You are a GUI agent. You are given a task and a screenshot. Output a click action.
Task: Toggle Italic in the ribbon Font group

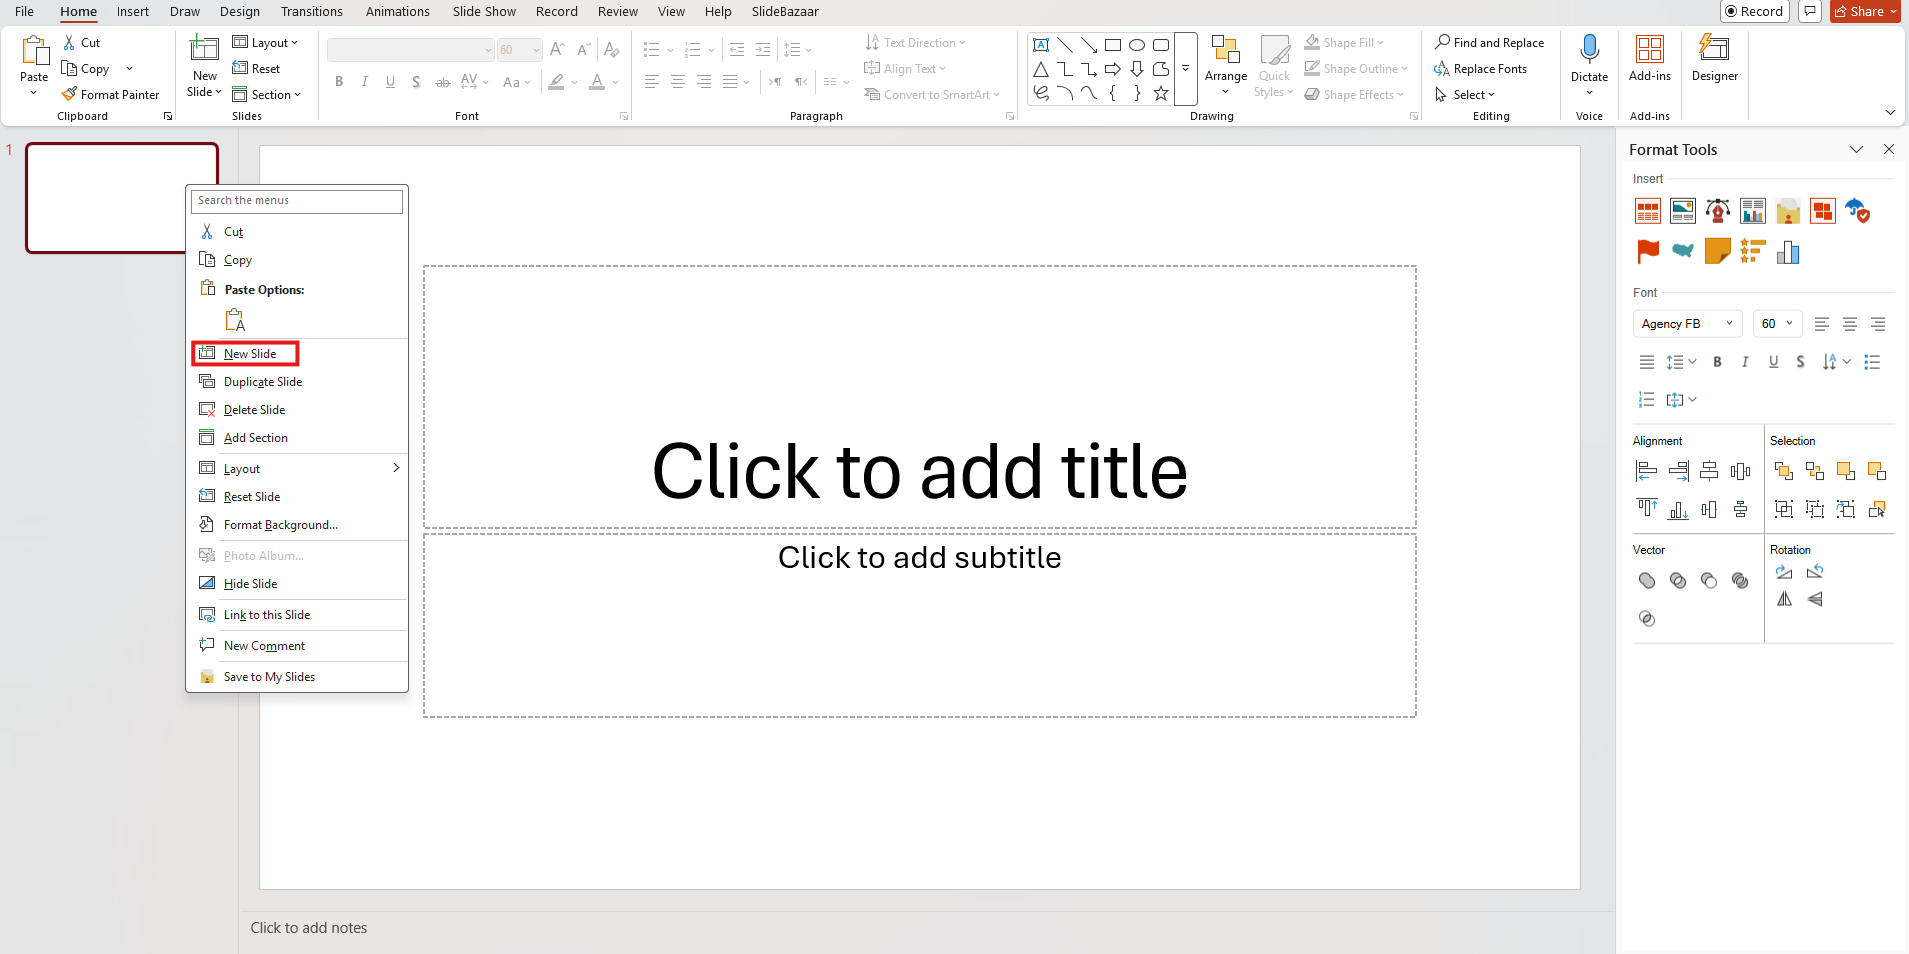click(x=364, y=82)
